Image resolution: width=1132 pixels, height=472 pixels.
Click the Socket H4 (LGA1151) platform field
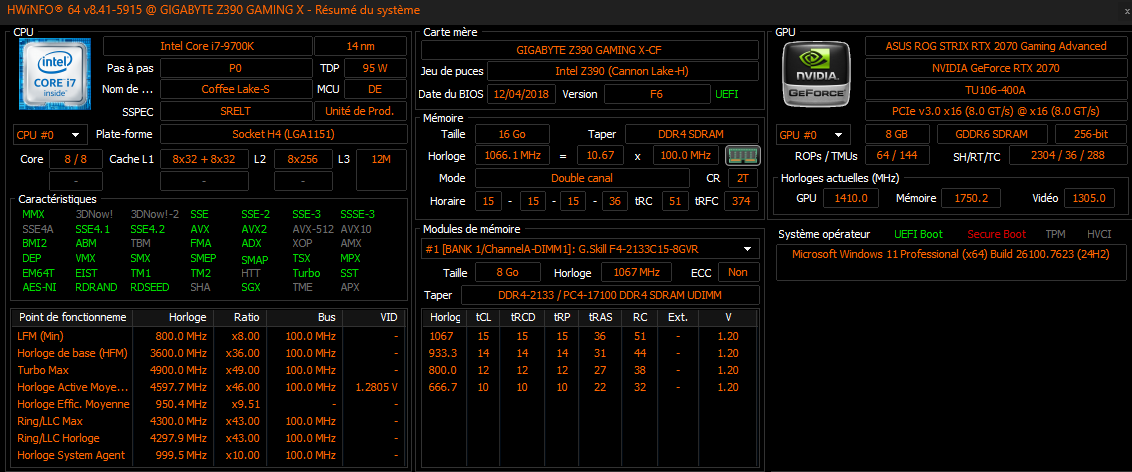click(x=283, y=135)
